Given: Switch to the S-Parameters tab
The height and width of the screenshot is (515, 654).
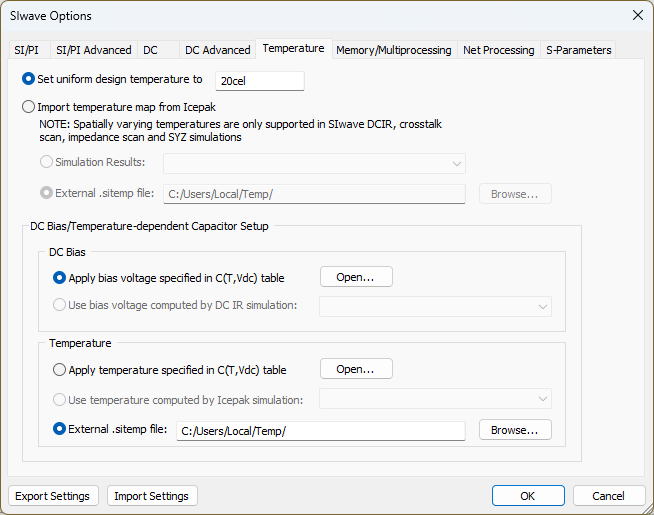Looking at the screenshot, I should (x=577, y=50).
